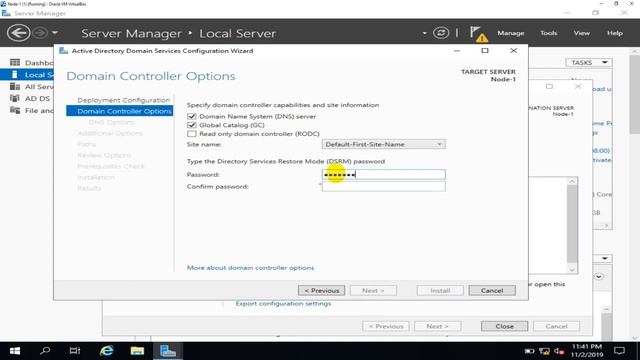
Task: Click the Server Manager back arrow
Action: click(18, 33)
